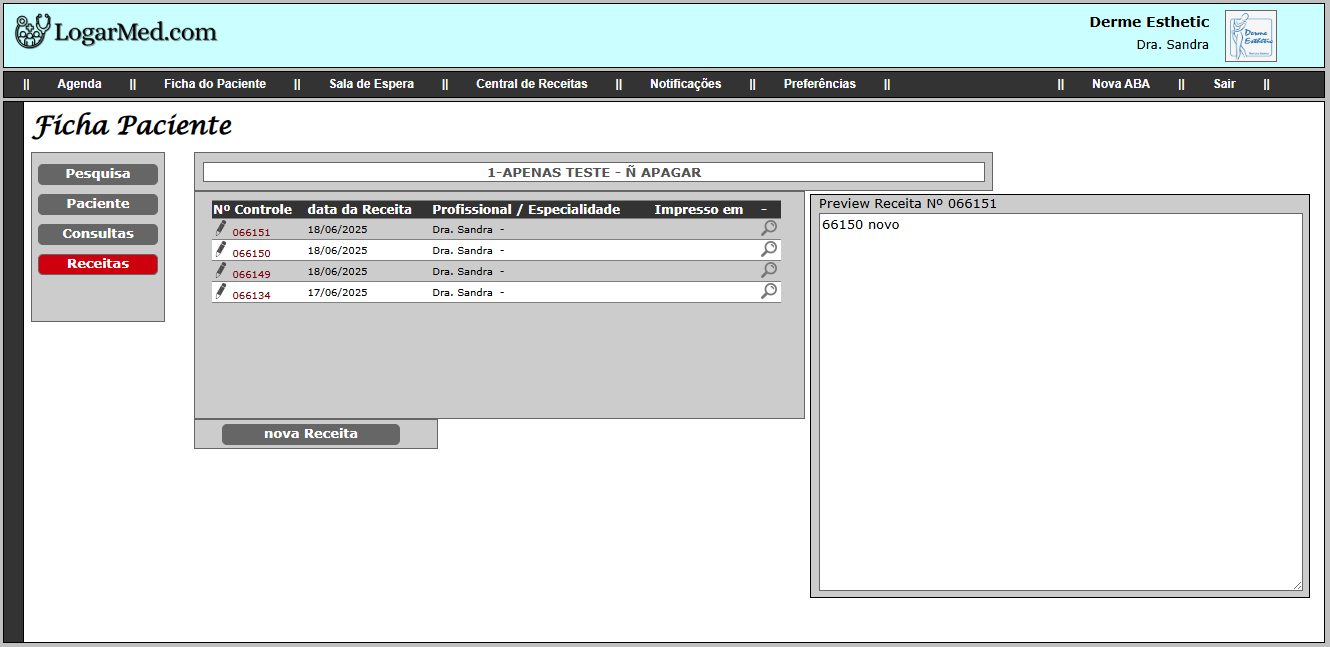Click the red Receitas sidebar button
Screen dimensions: 1330x647
coord(98,264)
